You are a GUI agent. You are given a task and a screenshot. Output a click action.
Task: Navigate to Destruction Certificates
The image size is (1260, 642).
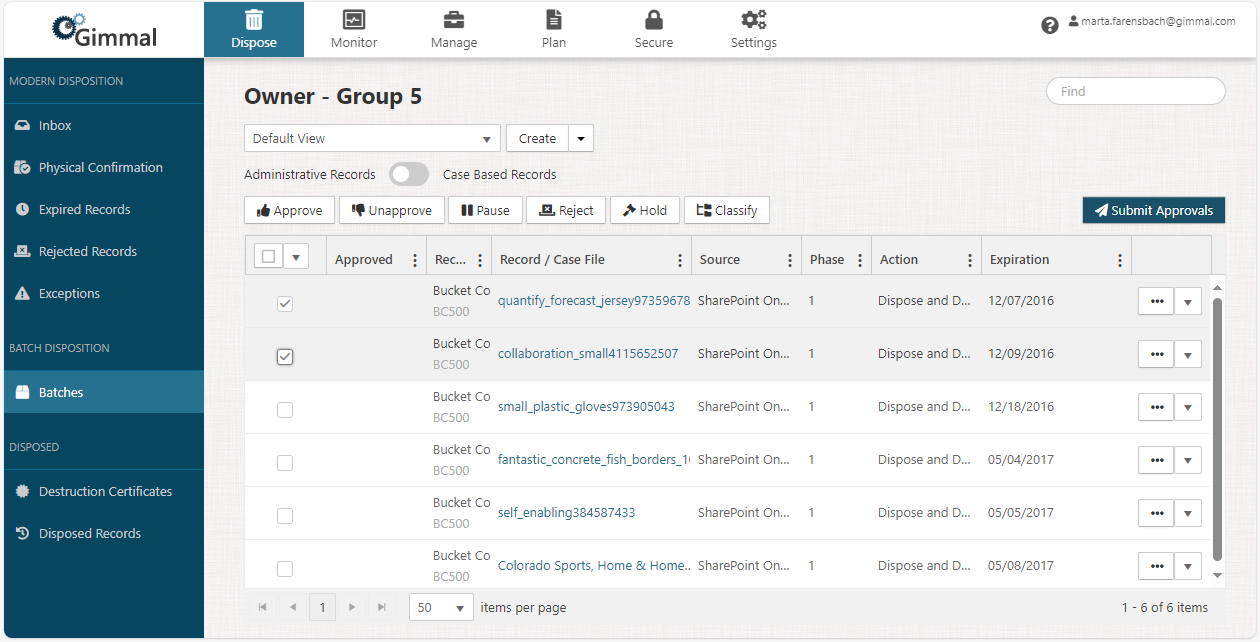(105, 492)
